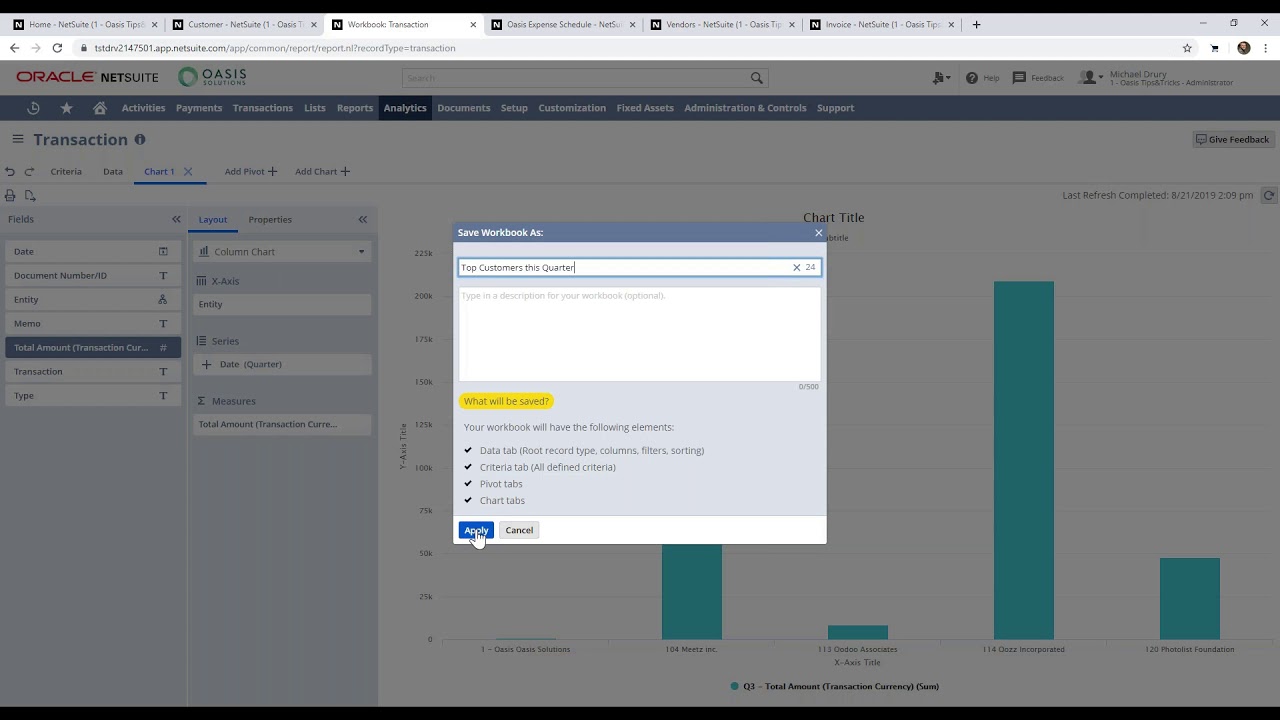The image size is (1280, 720).
Task: Switch to the Data tab
Action: (x=113, y=171)
